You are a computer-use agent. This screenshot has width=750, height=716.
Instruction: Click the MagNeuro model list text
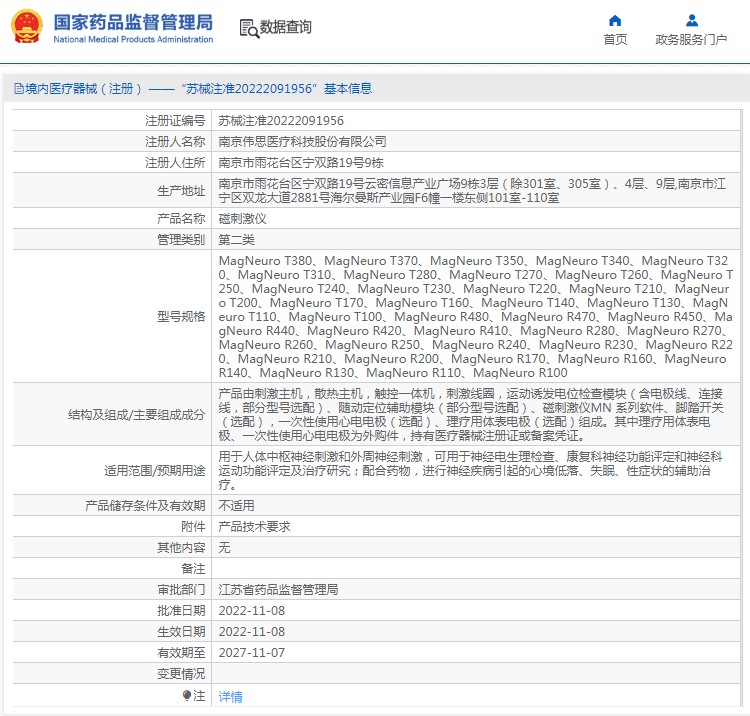coord(475,317)
